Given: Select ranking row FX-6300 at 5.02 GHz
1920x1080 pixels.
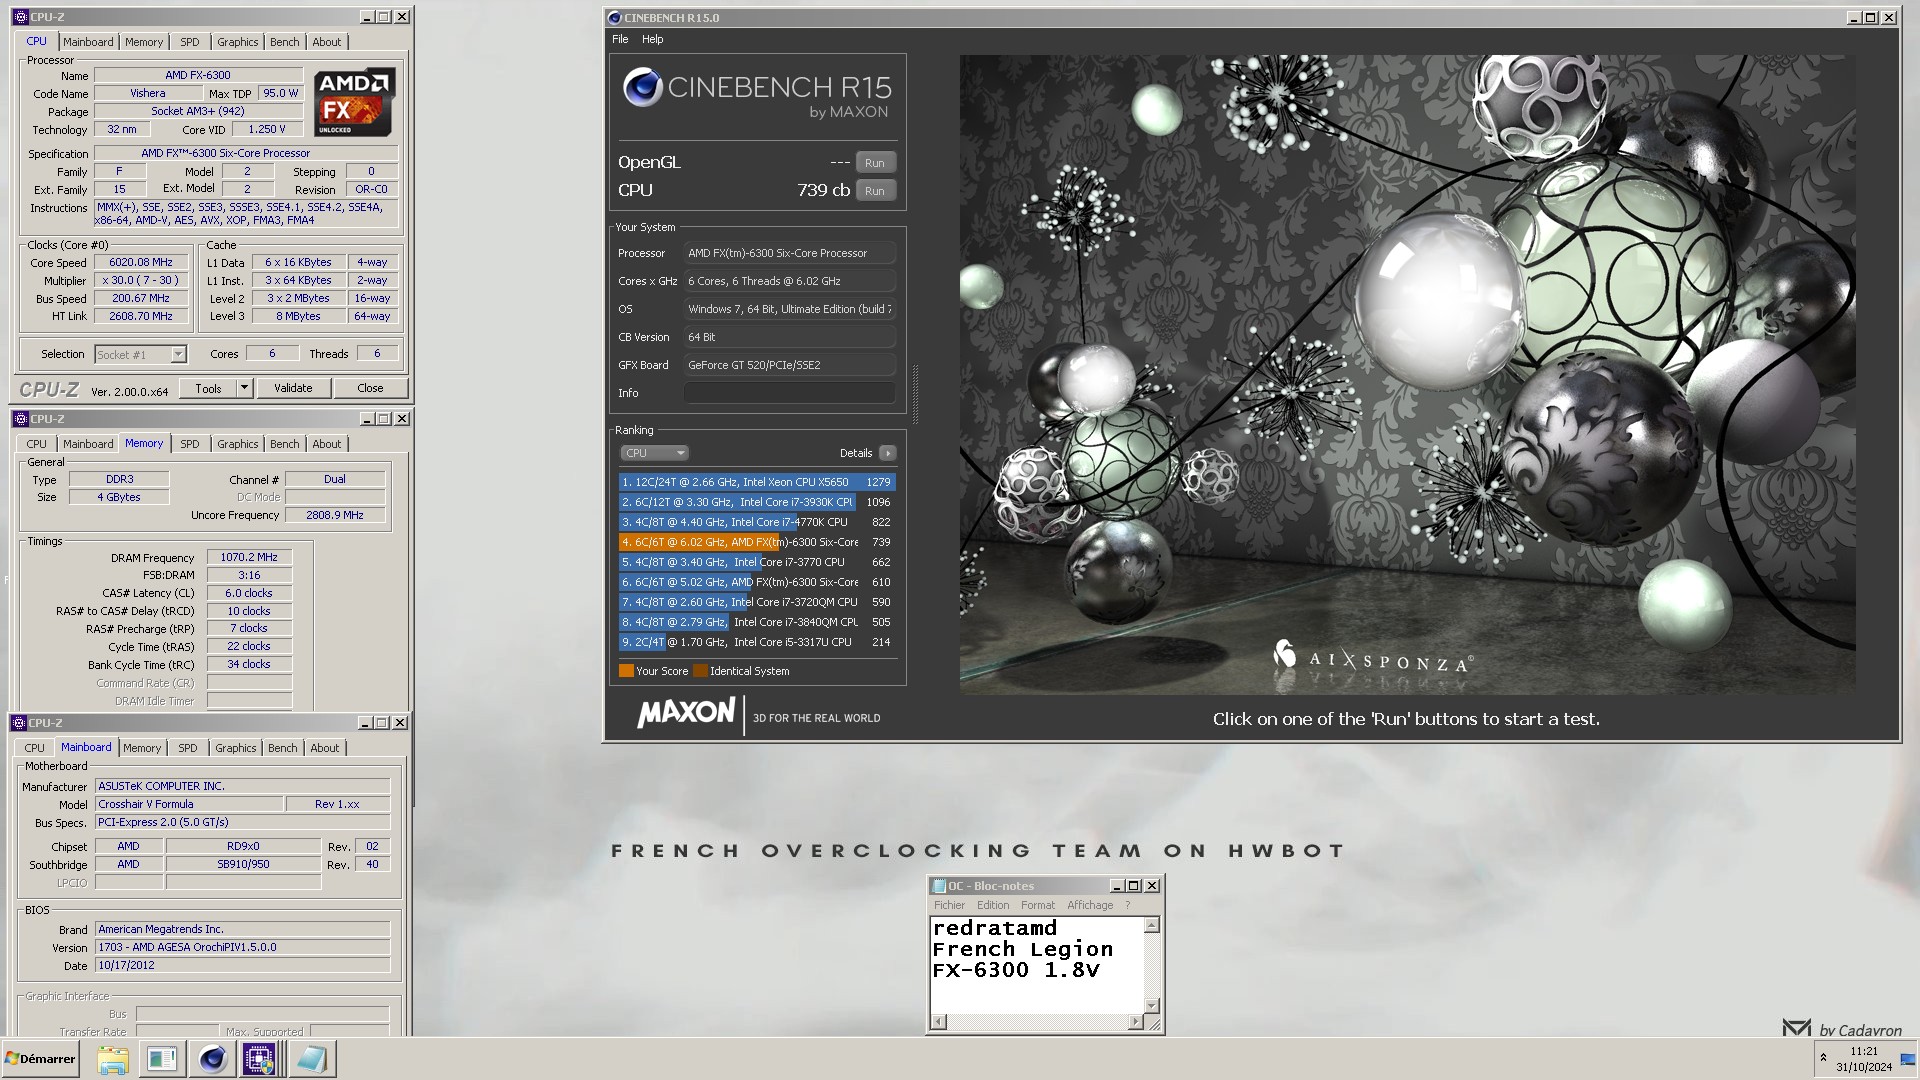Looking at the screenshot, I should pos(756,582).
